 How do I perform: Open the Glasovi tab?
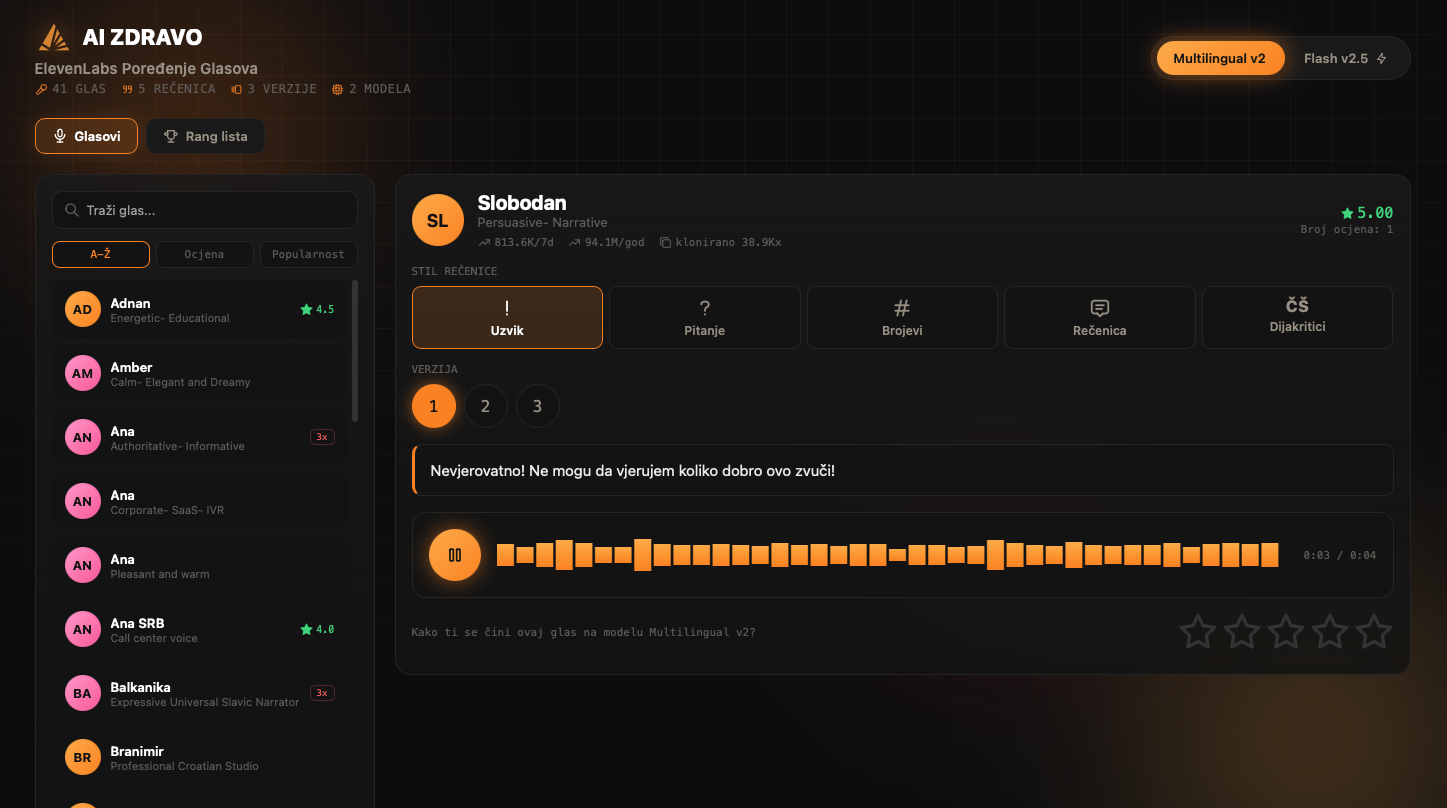click(x=87, y=136)
